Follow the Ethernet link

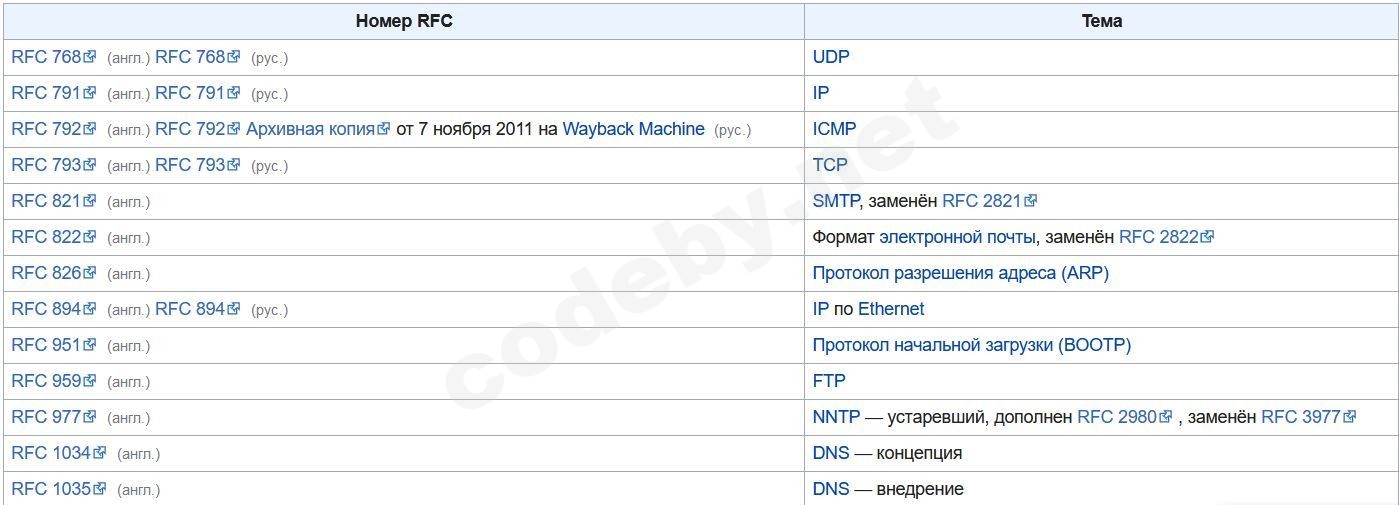pos(891,309)
